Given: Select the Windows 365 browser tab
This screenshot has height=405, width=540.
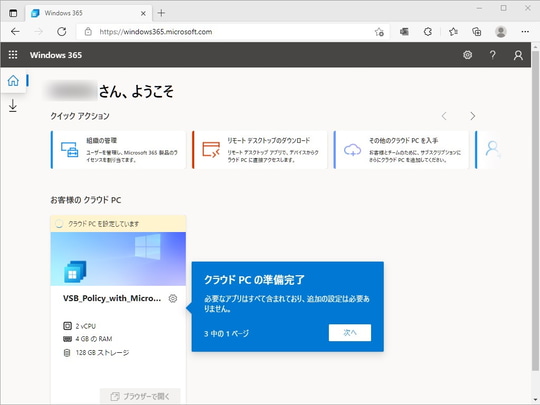Looking at the screenshot, I should 88,13.
